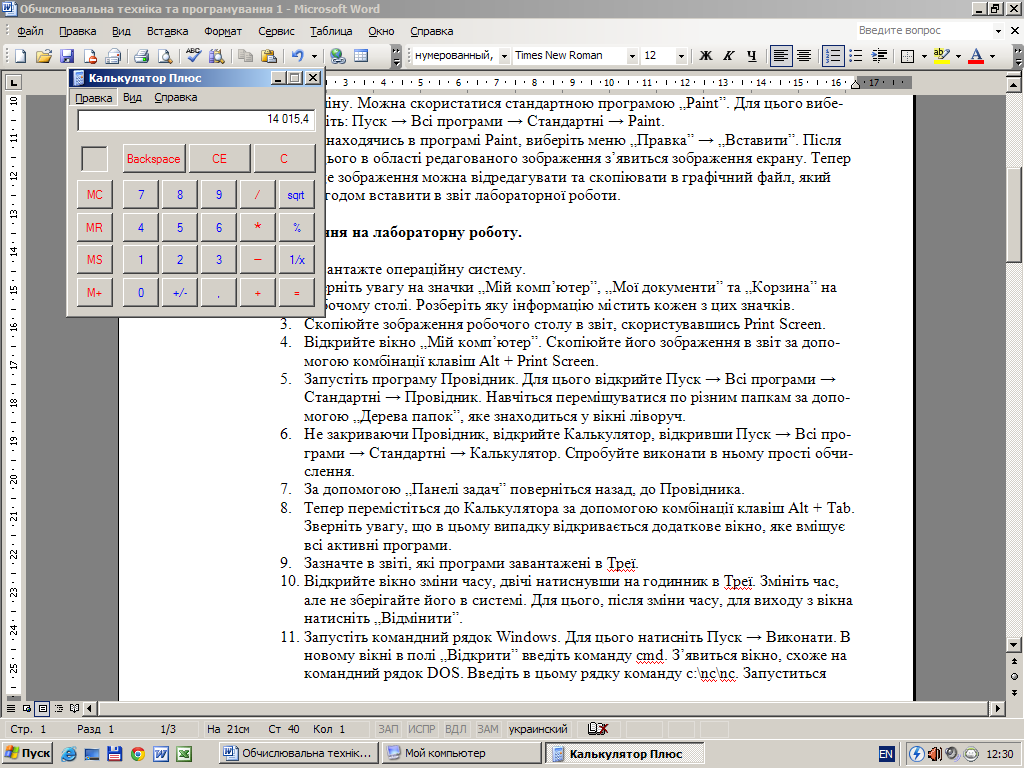Viewport: 1024px width, 768px height.
Task: Click the spelling status book icon in status bar
Action: 598,729
